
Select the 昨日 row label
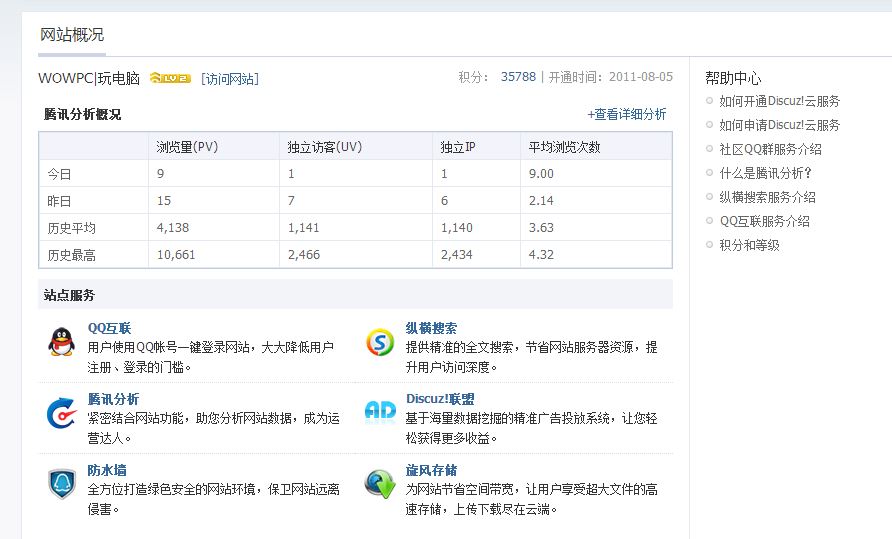pyautogui.click(x=59, y=201)
